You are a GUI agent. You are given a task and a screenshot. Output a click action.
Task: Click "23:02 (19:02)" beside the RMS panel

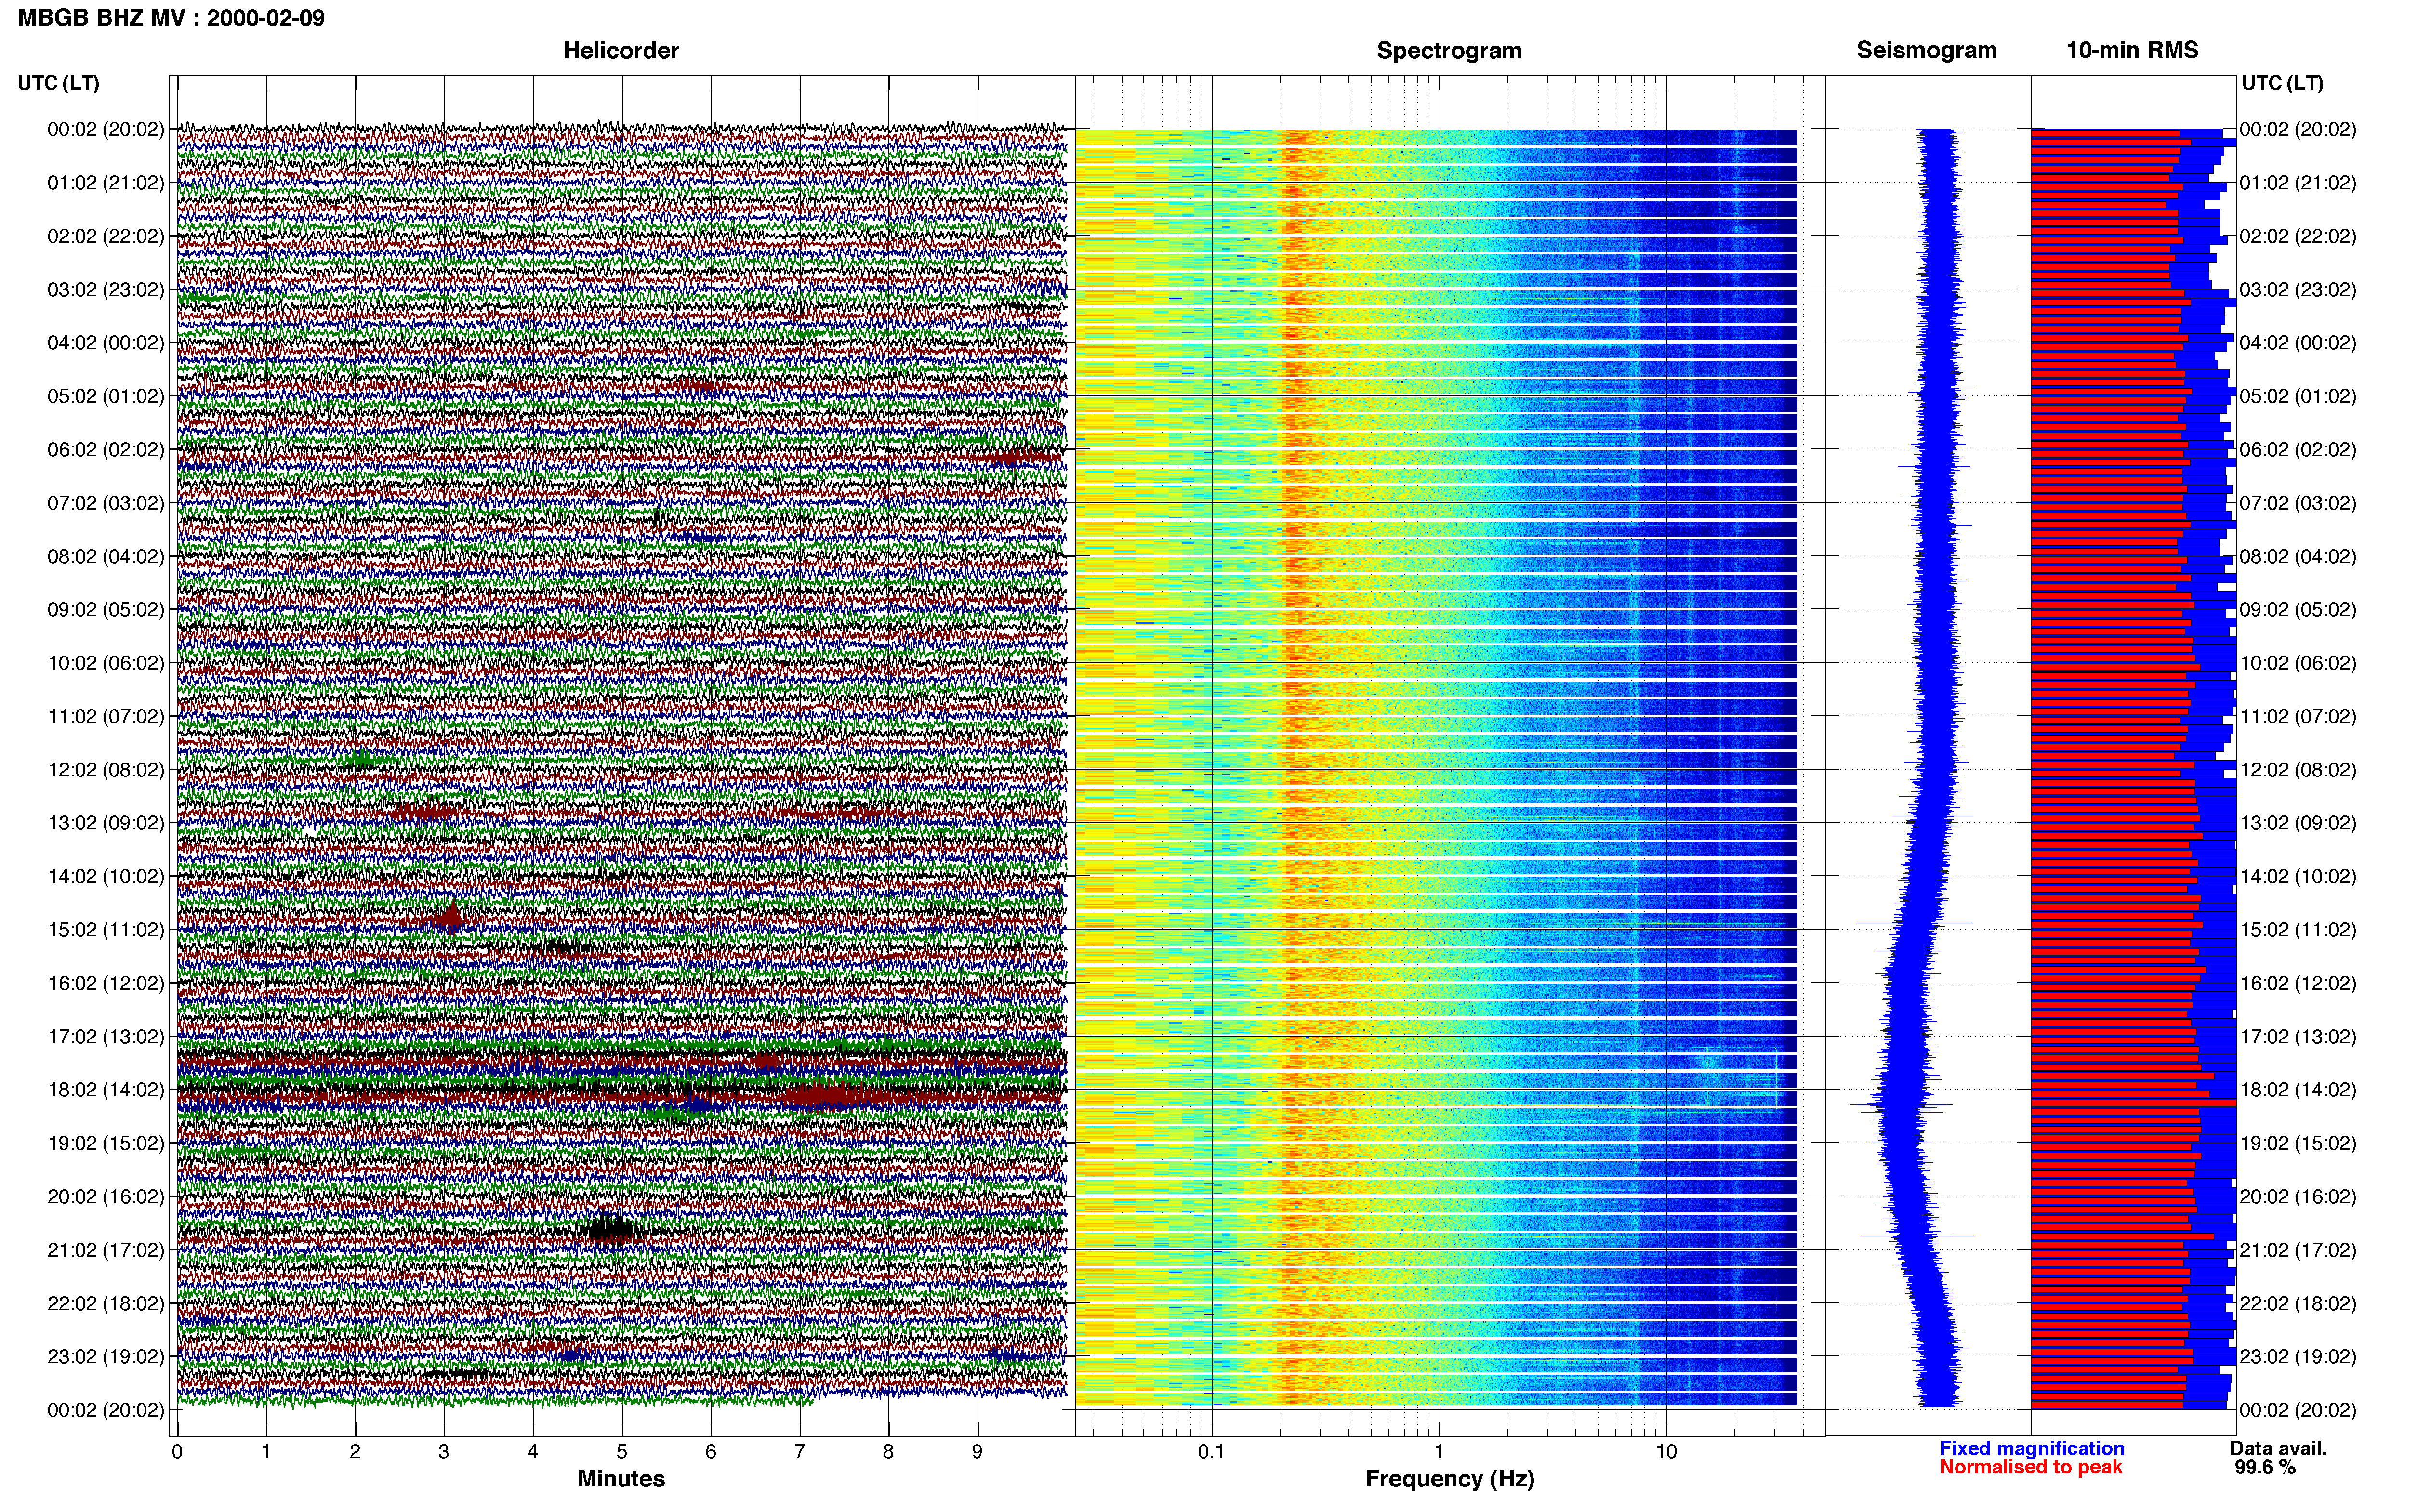[x=2298, y=1357]
